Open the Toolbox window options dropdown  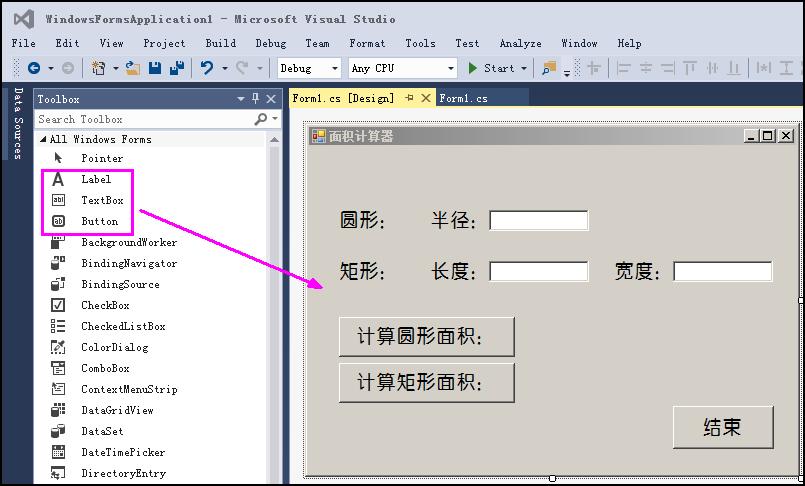click(240, 99)
